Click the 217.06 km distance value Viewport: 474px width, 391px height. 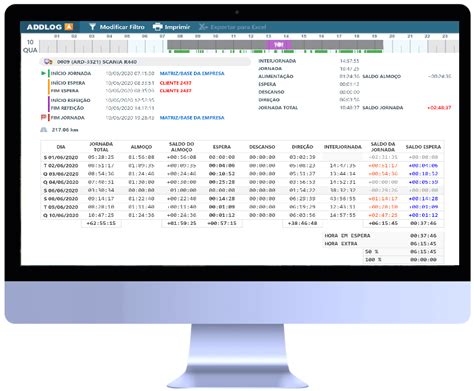(x=65, y=130)
